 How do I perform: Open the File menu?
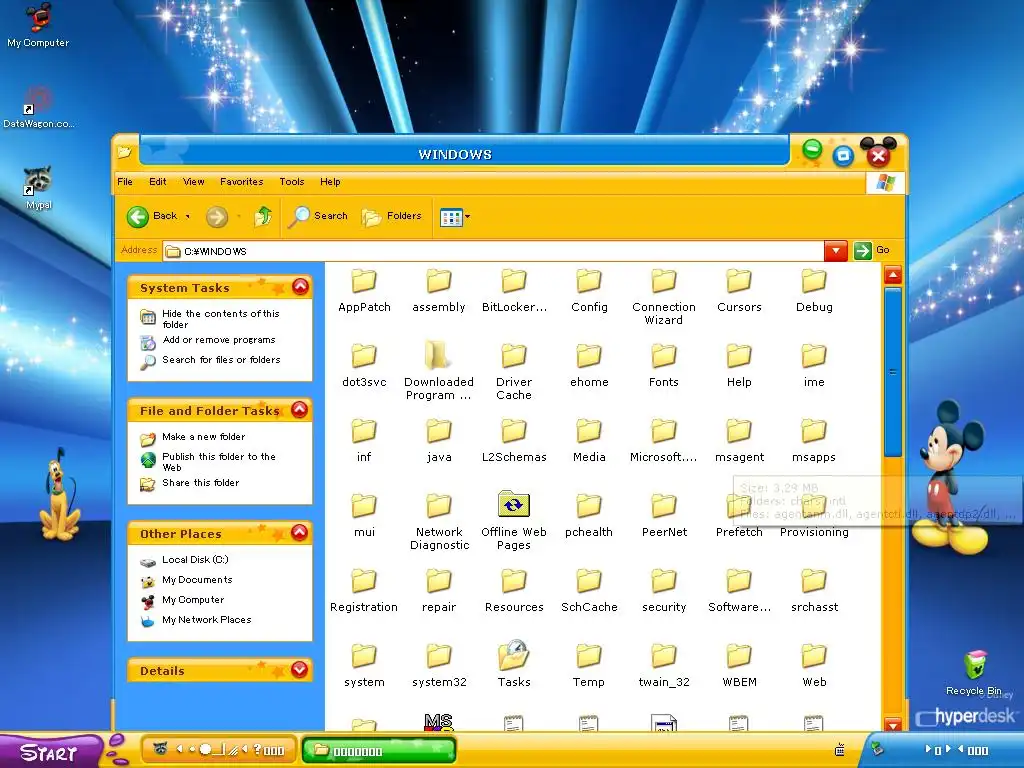pos(125,182)
